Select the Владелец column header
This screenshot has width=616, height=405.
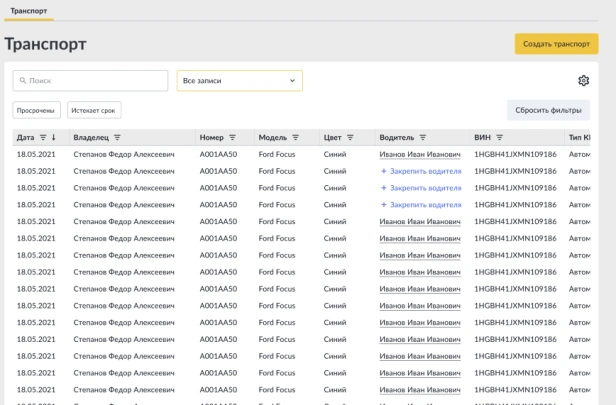[x=91, y=137]
